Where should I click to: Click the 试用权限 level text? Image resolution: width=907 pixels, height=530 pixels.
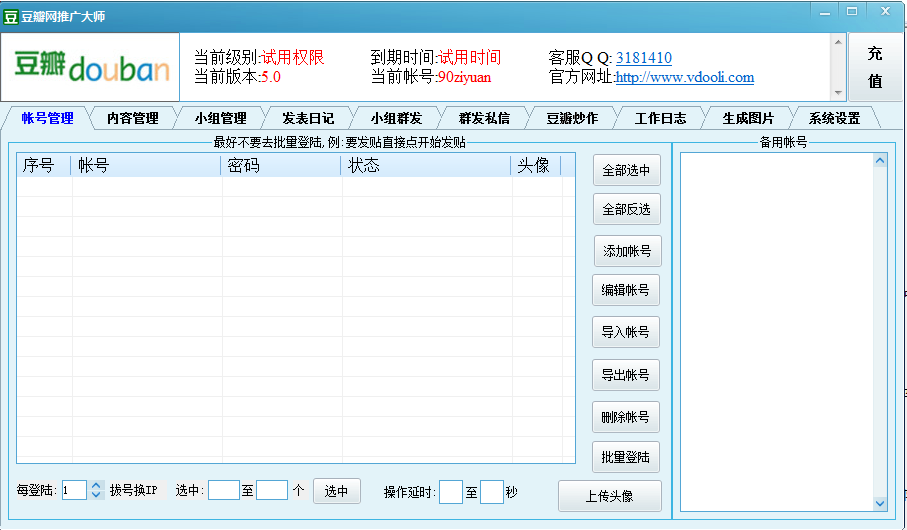[293, 57]
